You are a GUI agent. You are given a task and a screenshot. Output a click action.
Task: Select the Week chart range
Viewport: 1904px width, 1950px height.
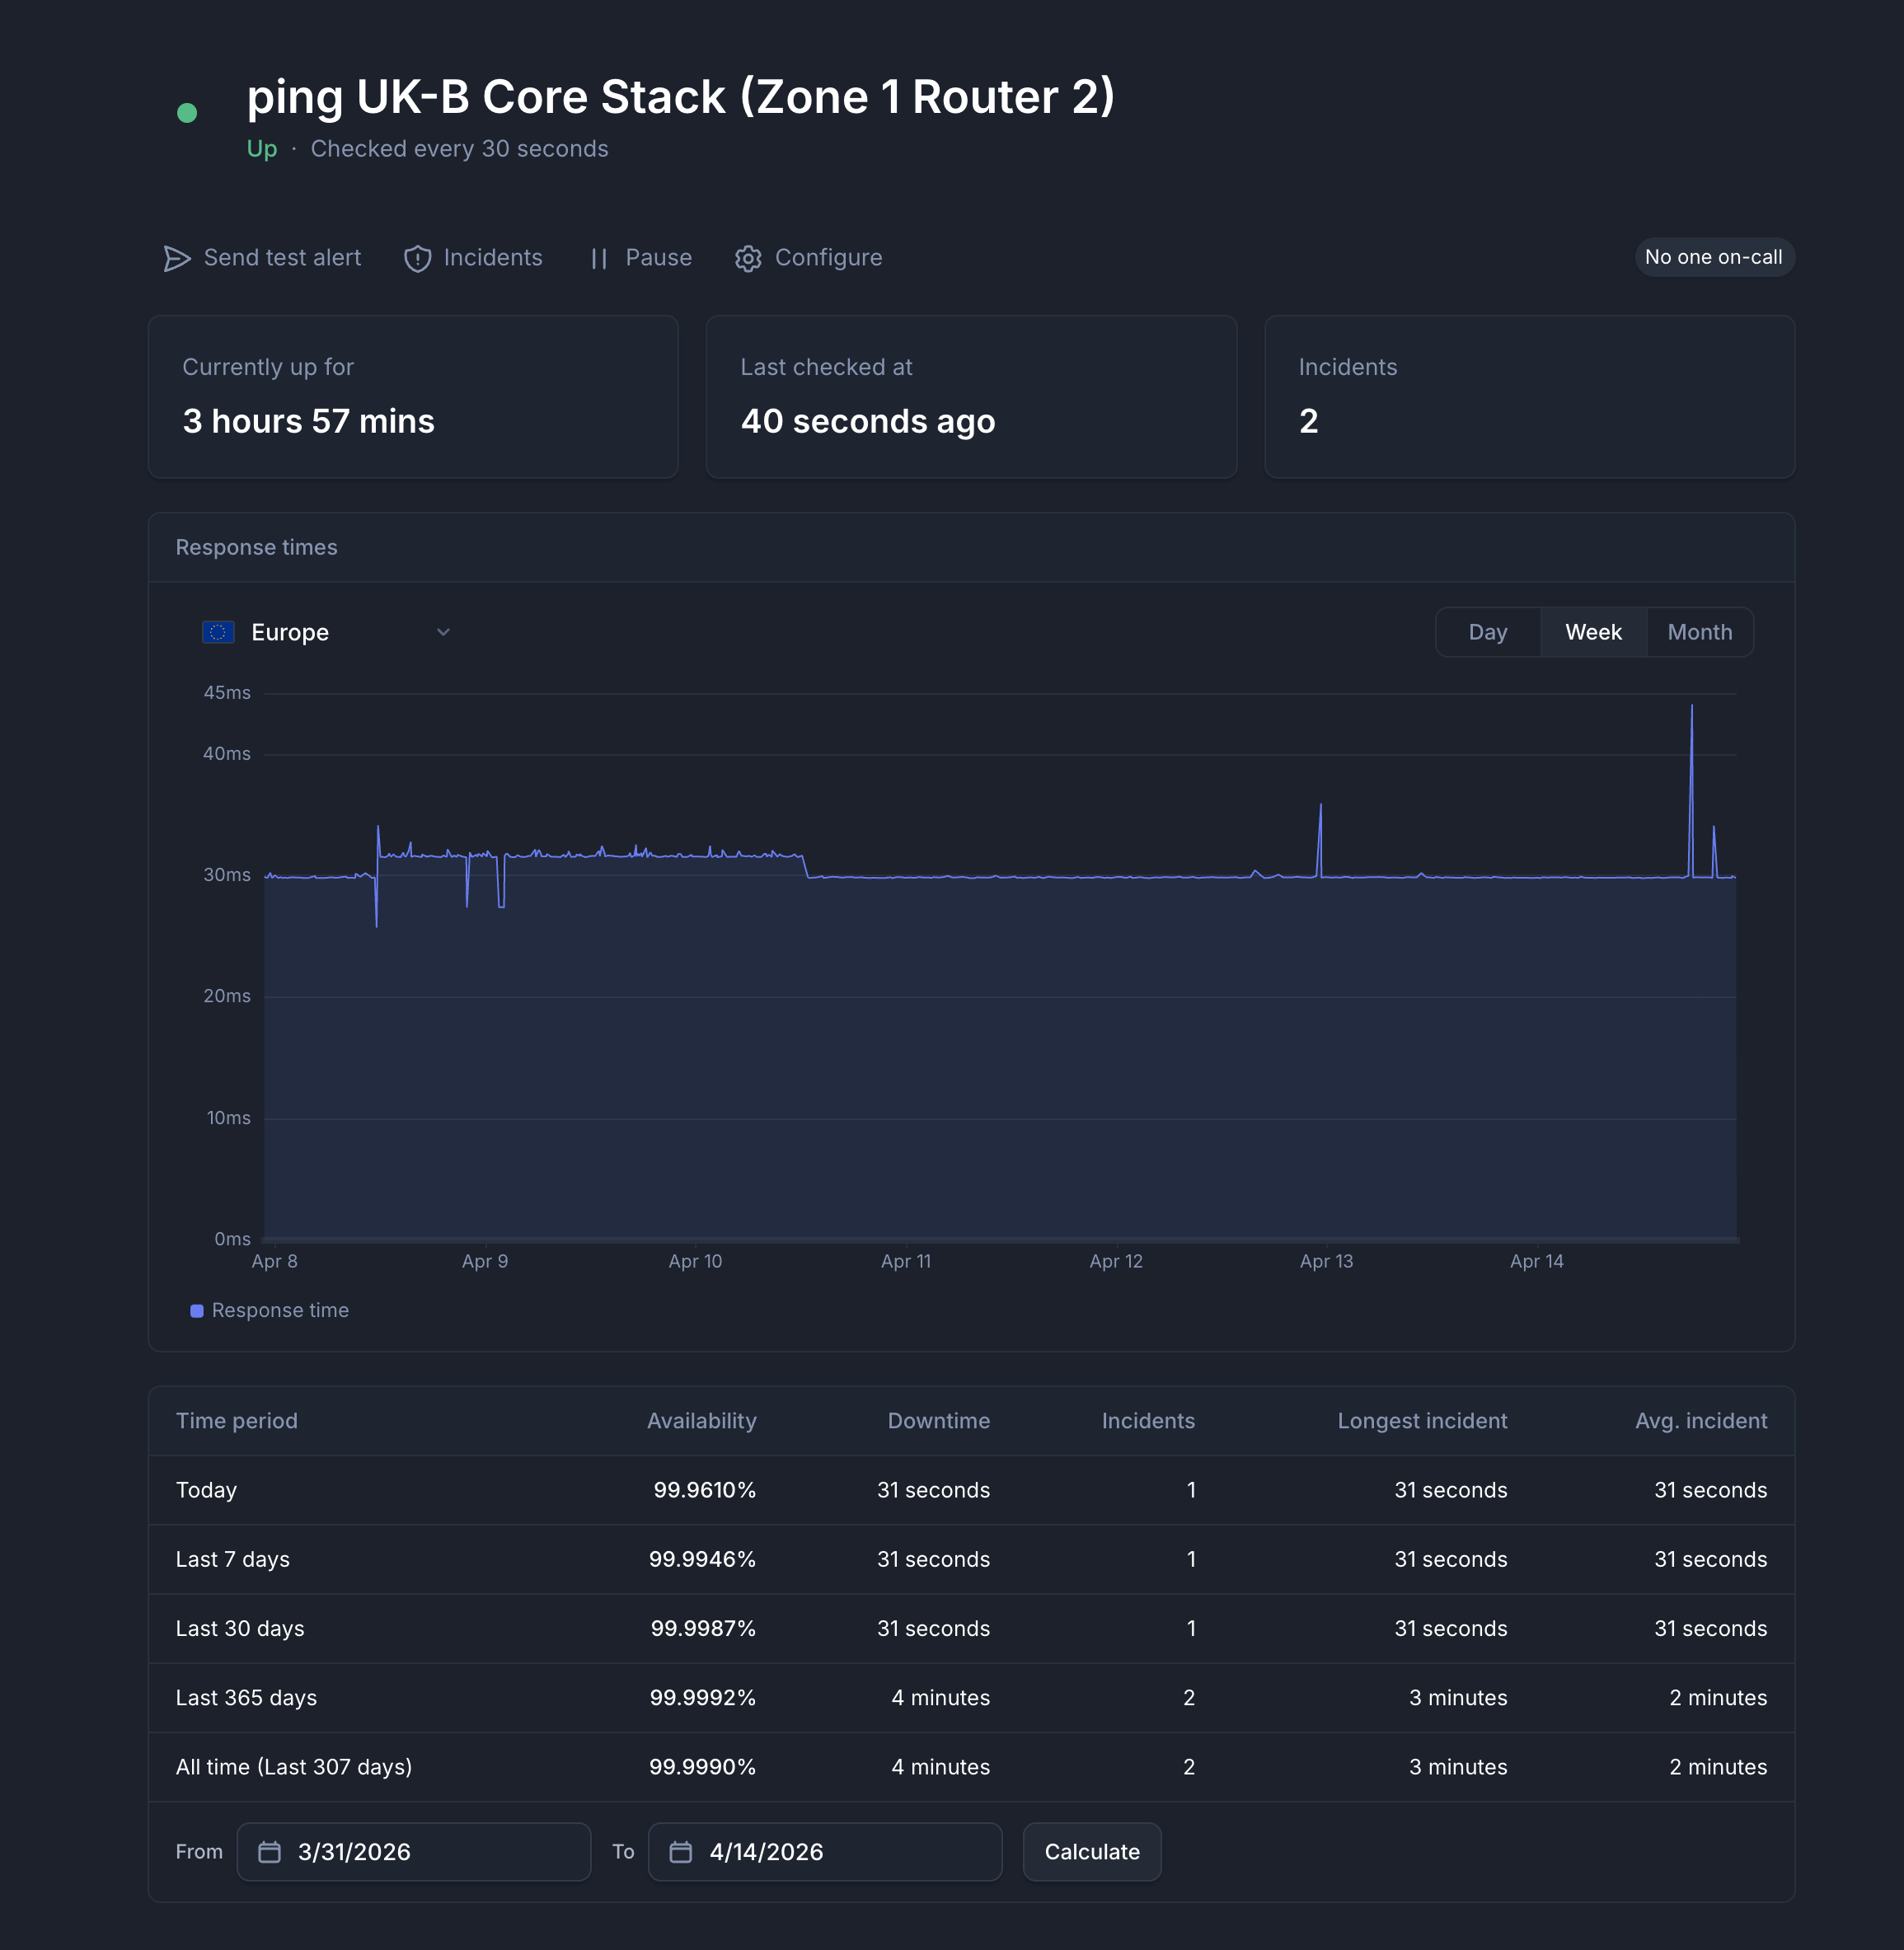click(1593, 632)
